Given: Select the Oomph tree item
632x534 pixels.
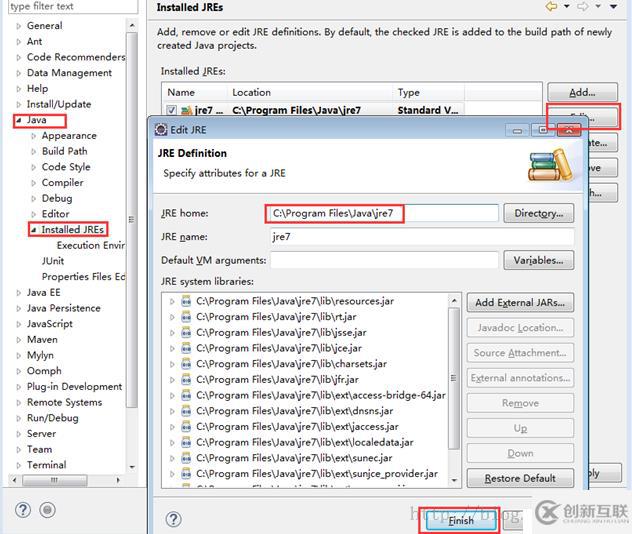Looking at the screenshot, I should [x=44, y=371].
